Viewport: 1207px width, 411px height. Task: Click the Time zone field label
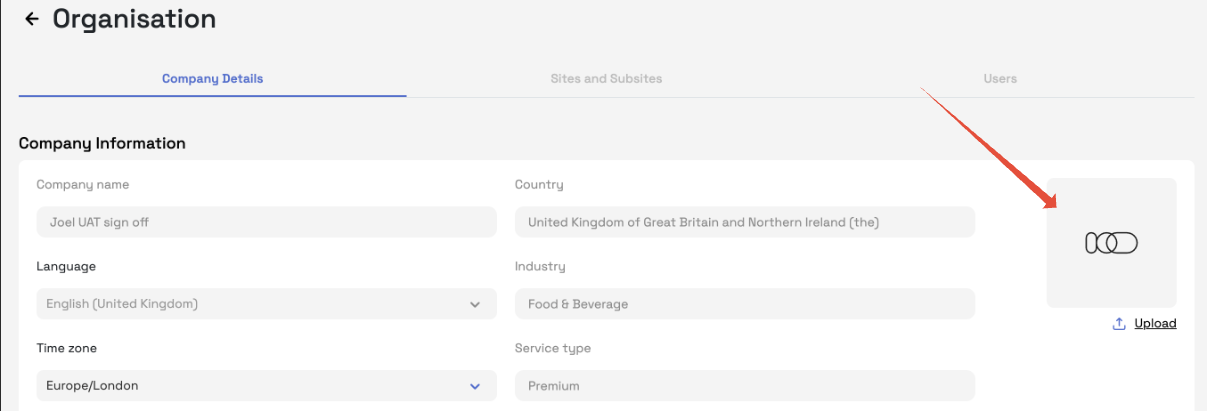pyautogui.click(x=67, y=348)
